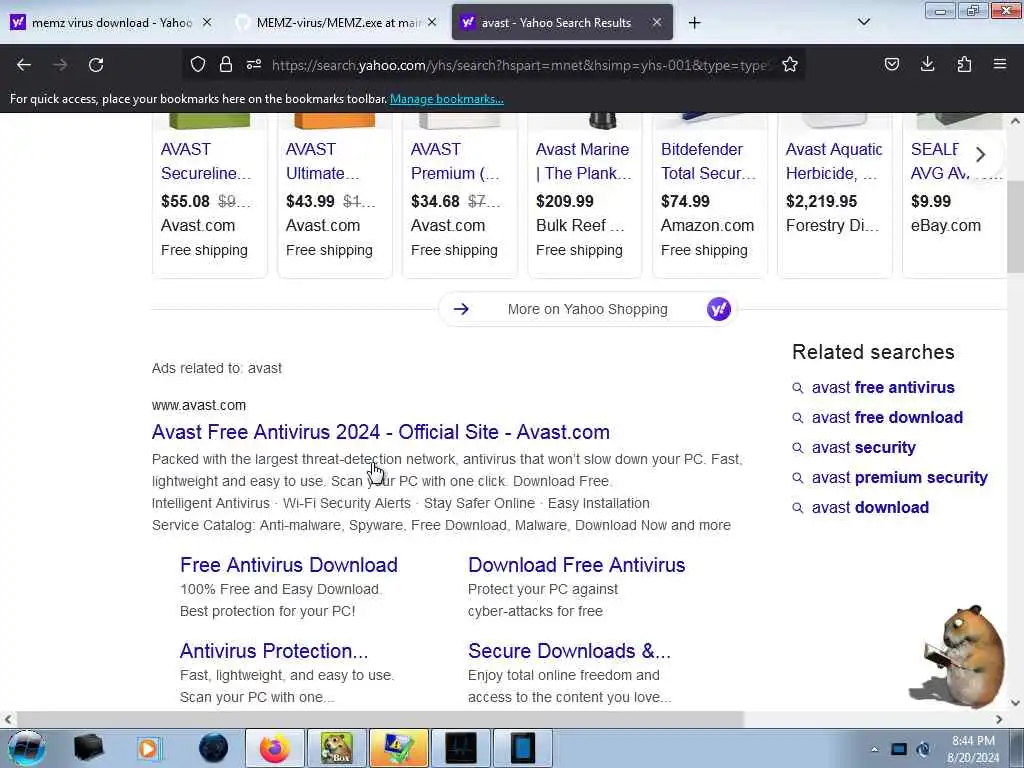1024x768 pixels.
Task: Open Manage bookmarks link
Action: click(447, 99)
